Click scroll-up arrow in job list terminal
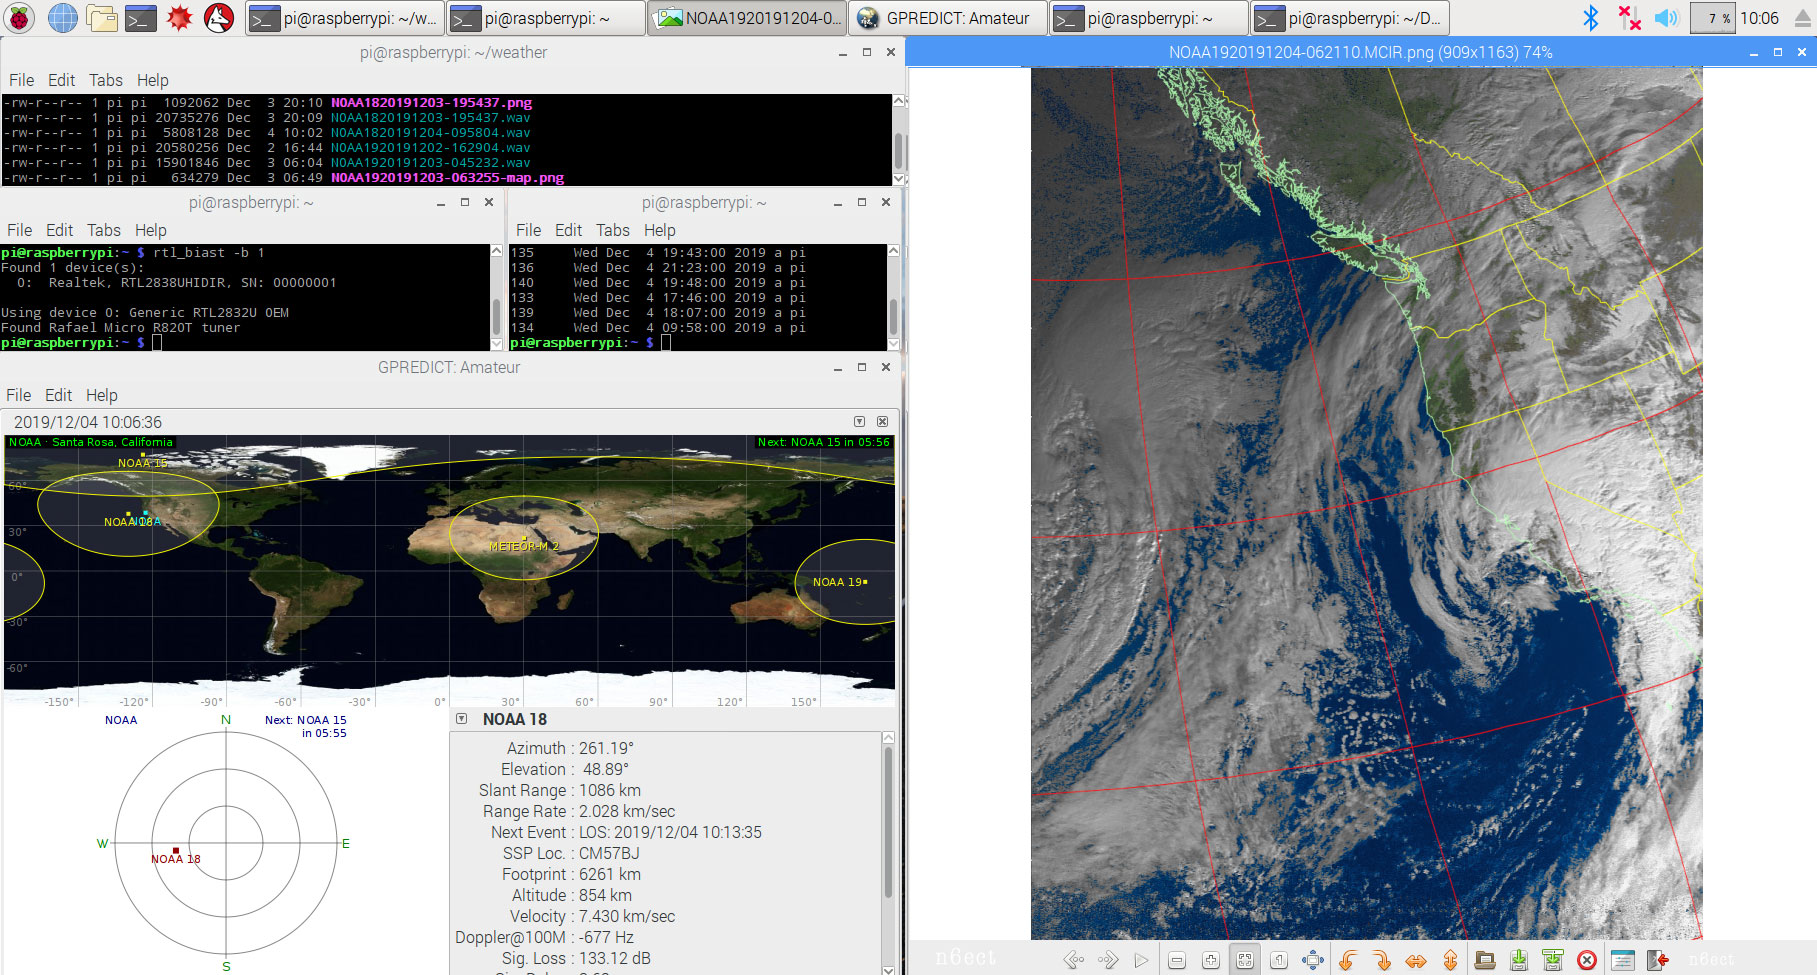This screenshot has height=975, width=1817. tap(893, 251)
